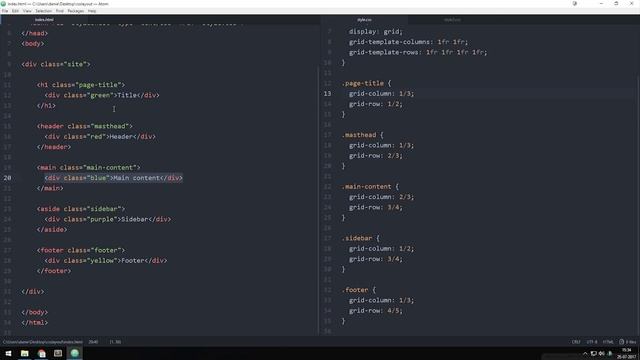Click line number 13 in CSS gutter
Image resolution: width=640 pixels, height=360 pixels.
coord(327,93)
